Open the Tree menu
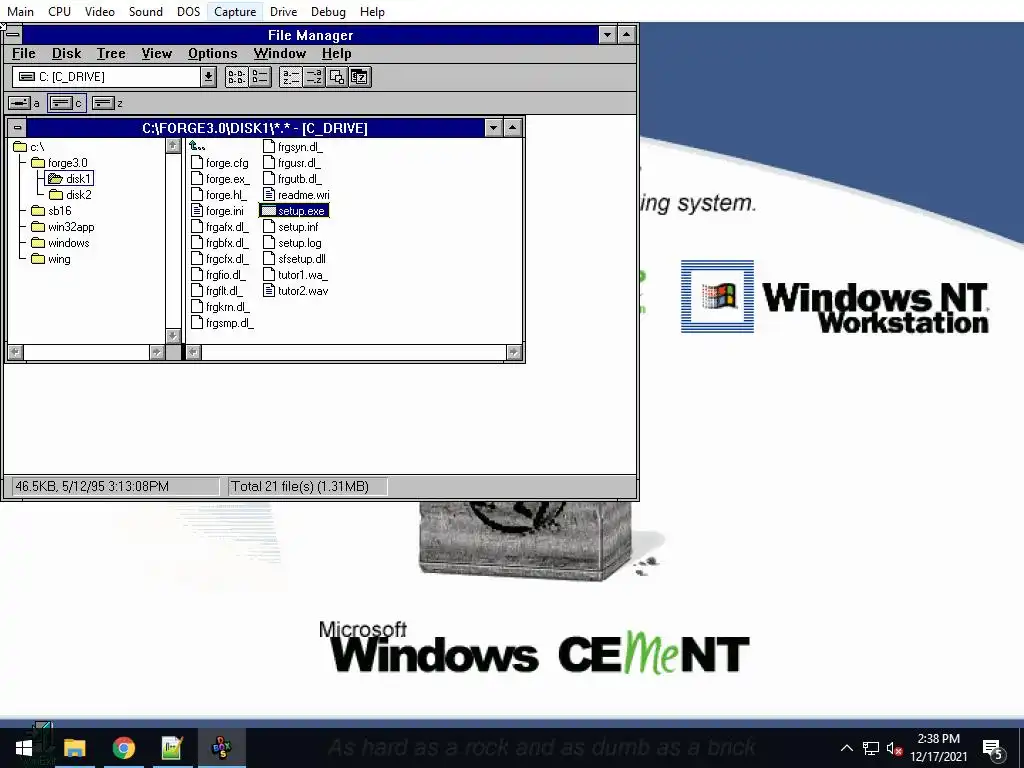 tap(111, 54)
